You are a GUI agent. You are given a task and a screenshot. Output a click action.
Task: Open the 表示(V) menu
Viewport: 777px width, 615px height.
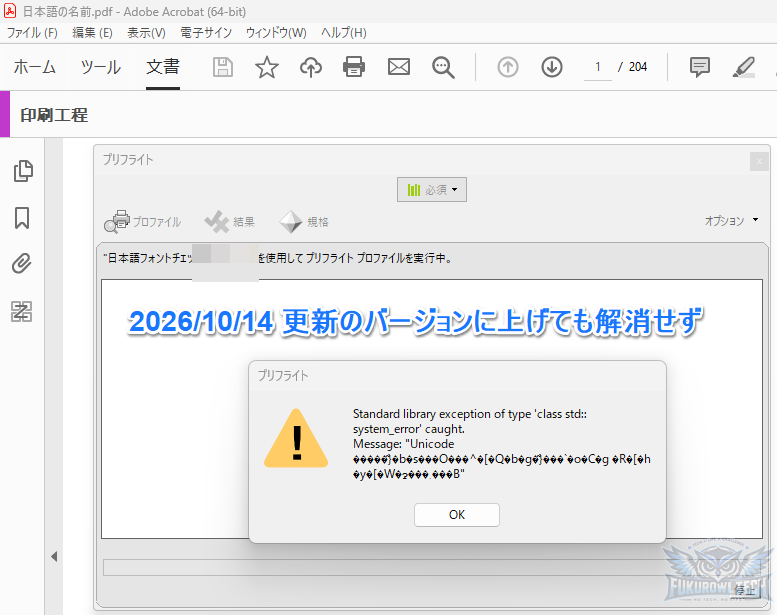tap(146, 33)
